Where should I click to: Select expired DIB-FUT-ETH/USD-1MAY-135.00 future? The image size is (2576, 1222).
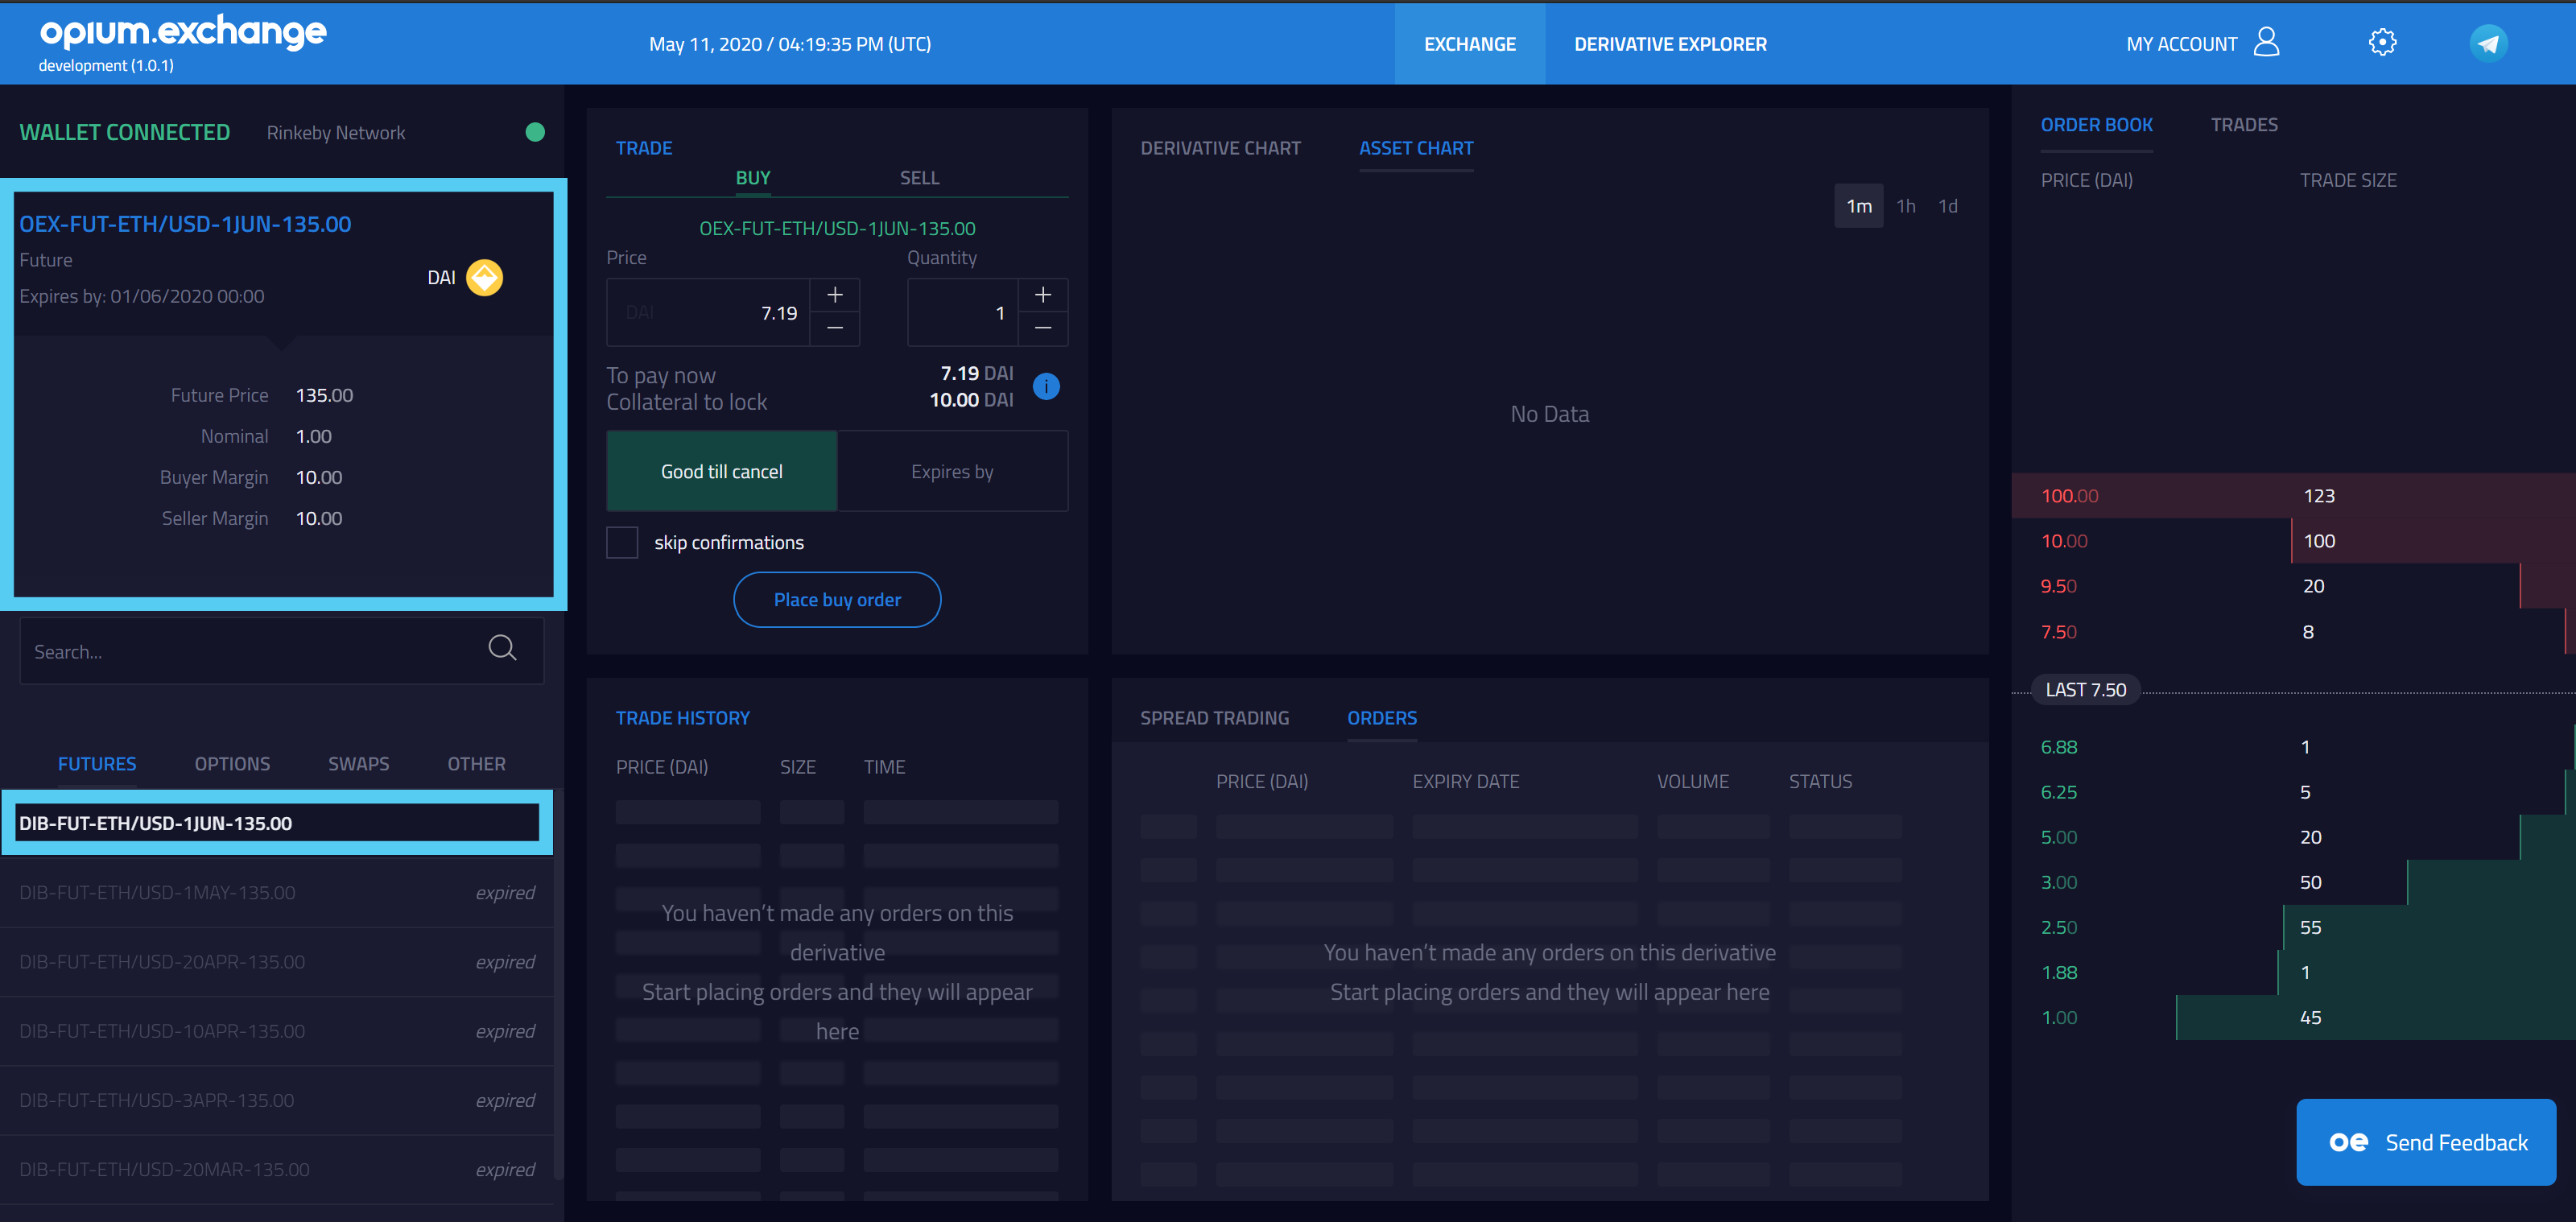[277, 892]
